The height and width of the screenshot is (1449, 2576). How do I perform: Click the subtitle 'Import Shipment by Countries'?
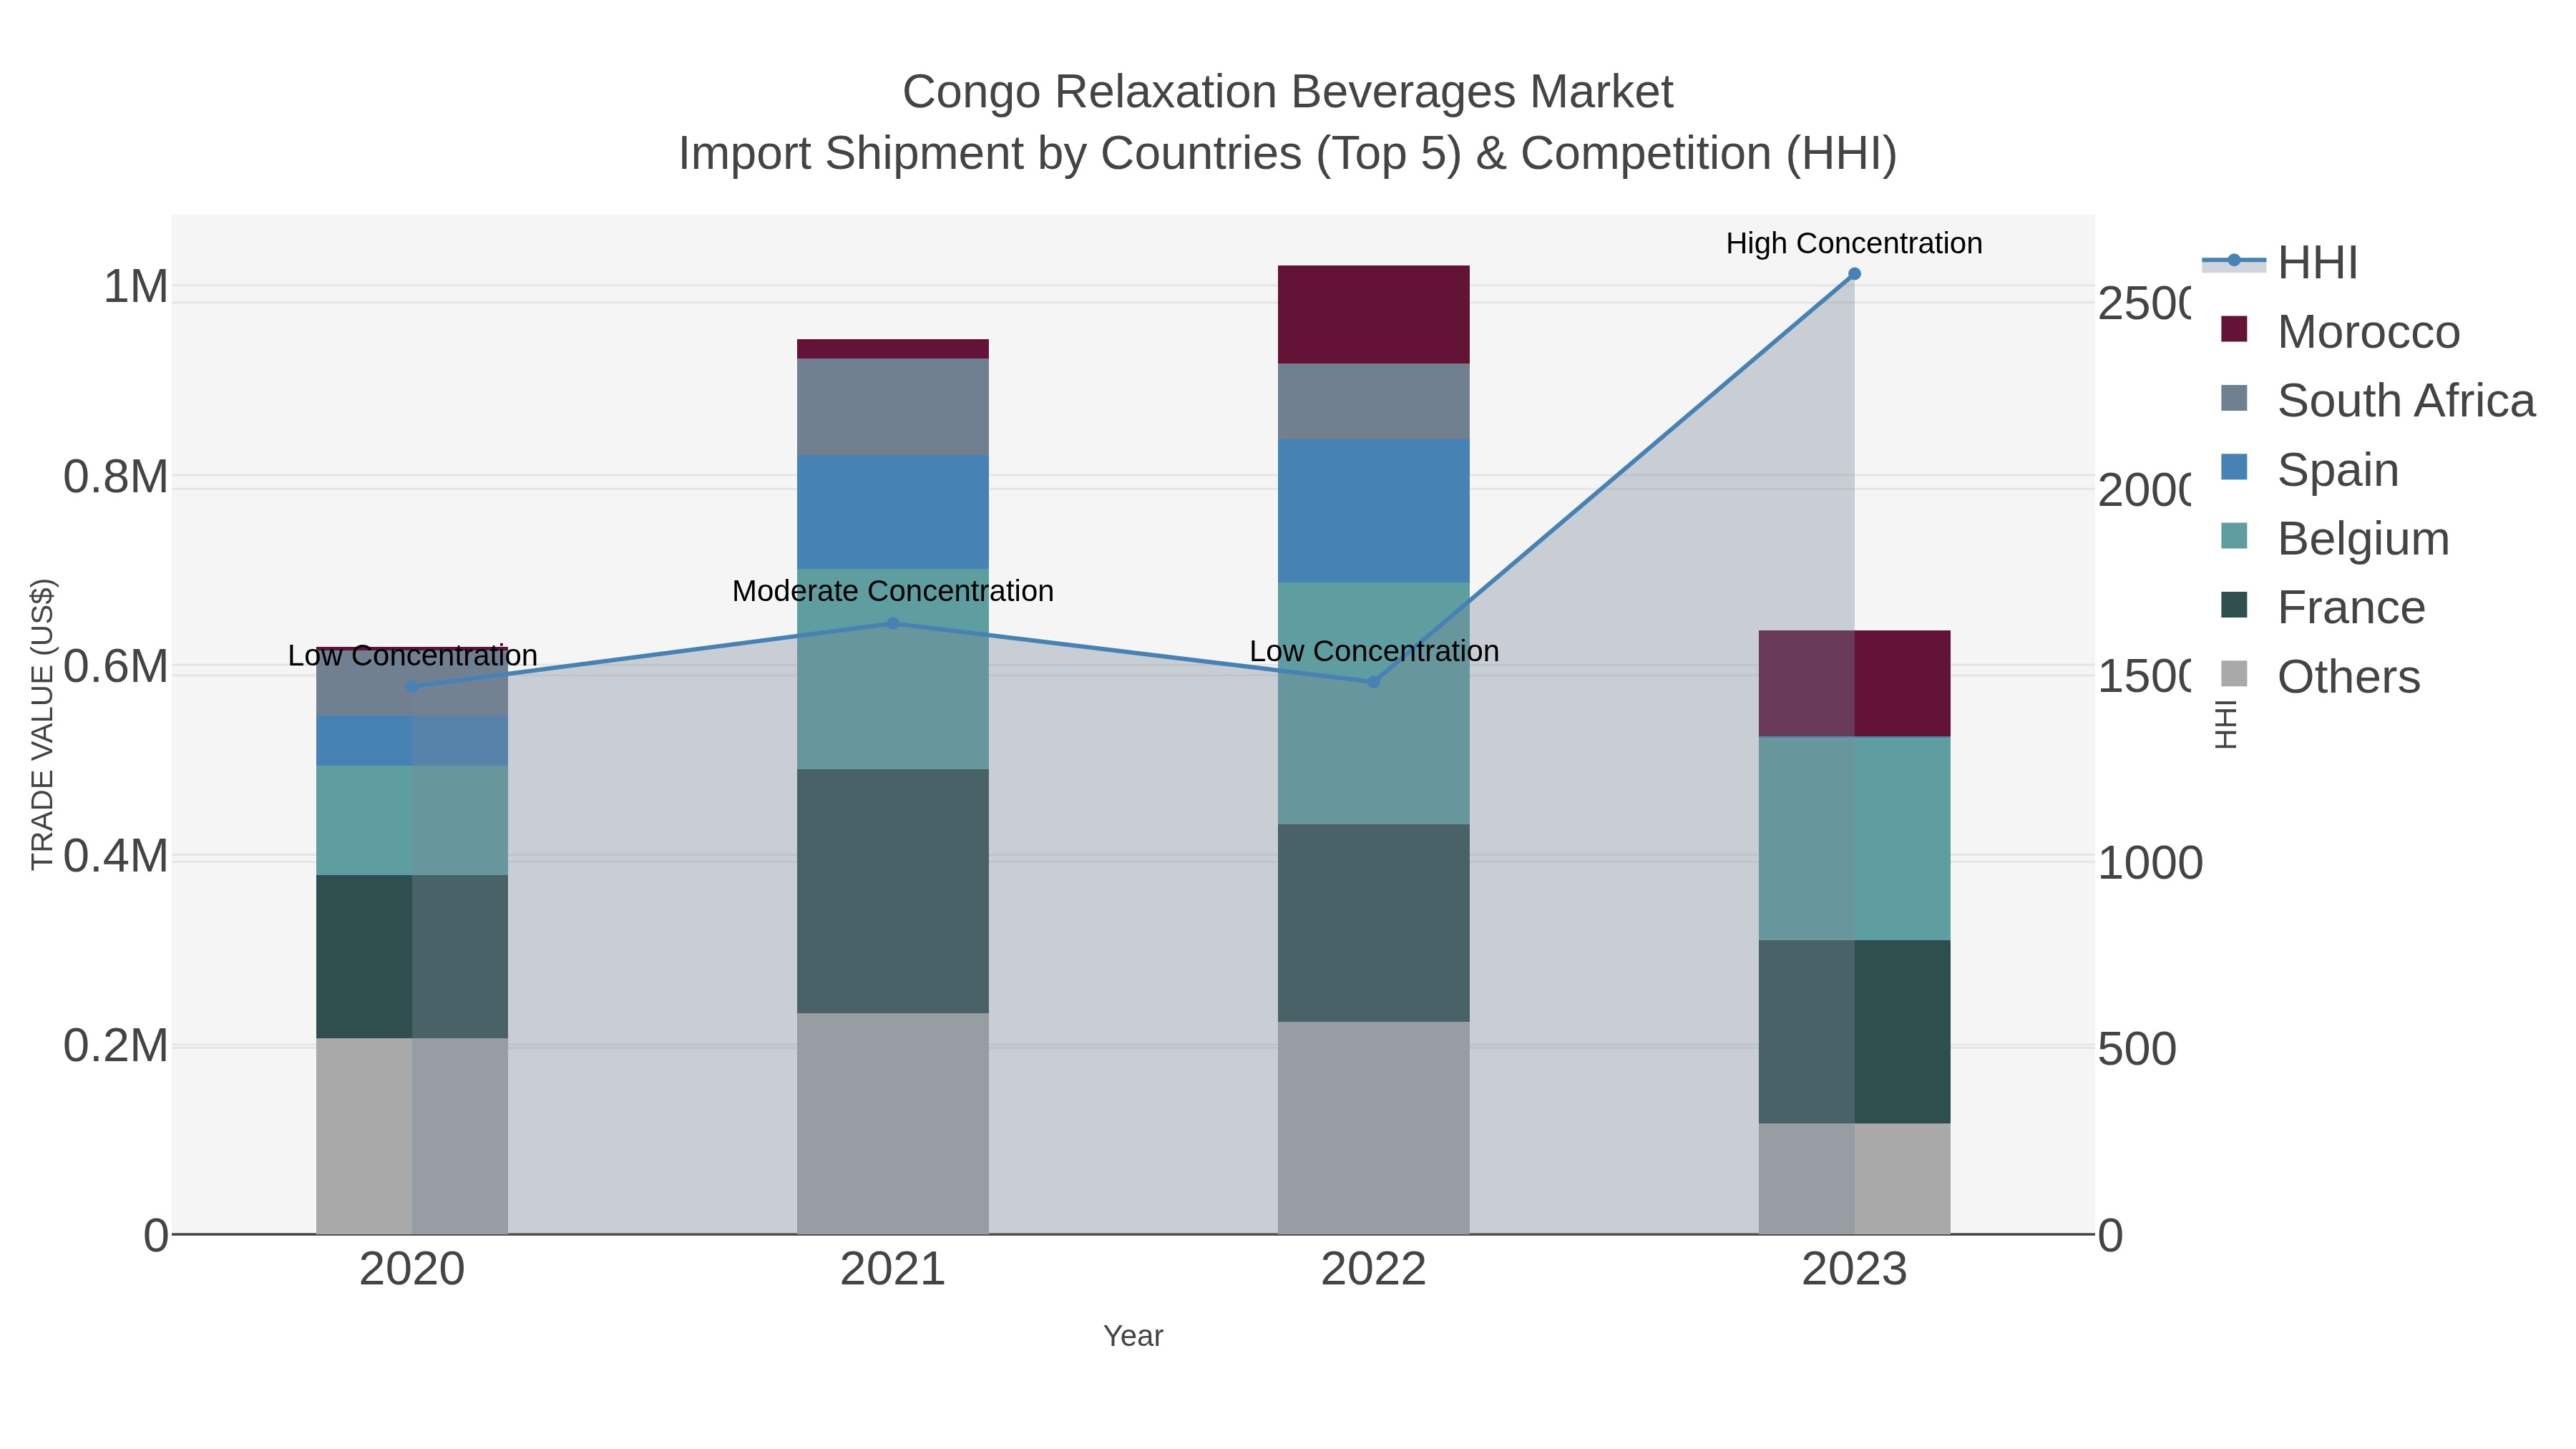tap(990, 154)
